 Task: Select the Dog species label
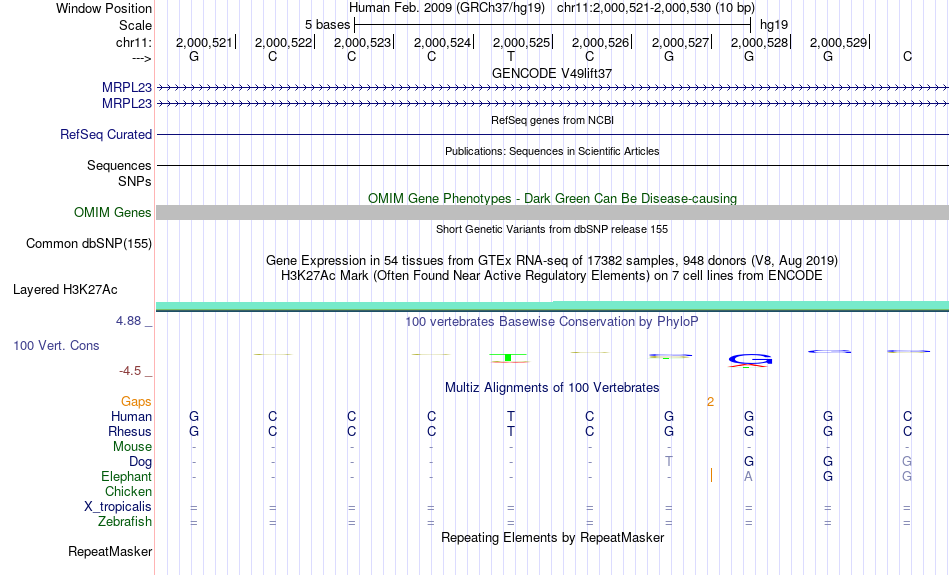point(140,462)
